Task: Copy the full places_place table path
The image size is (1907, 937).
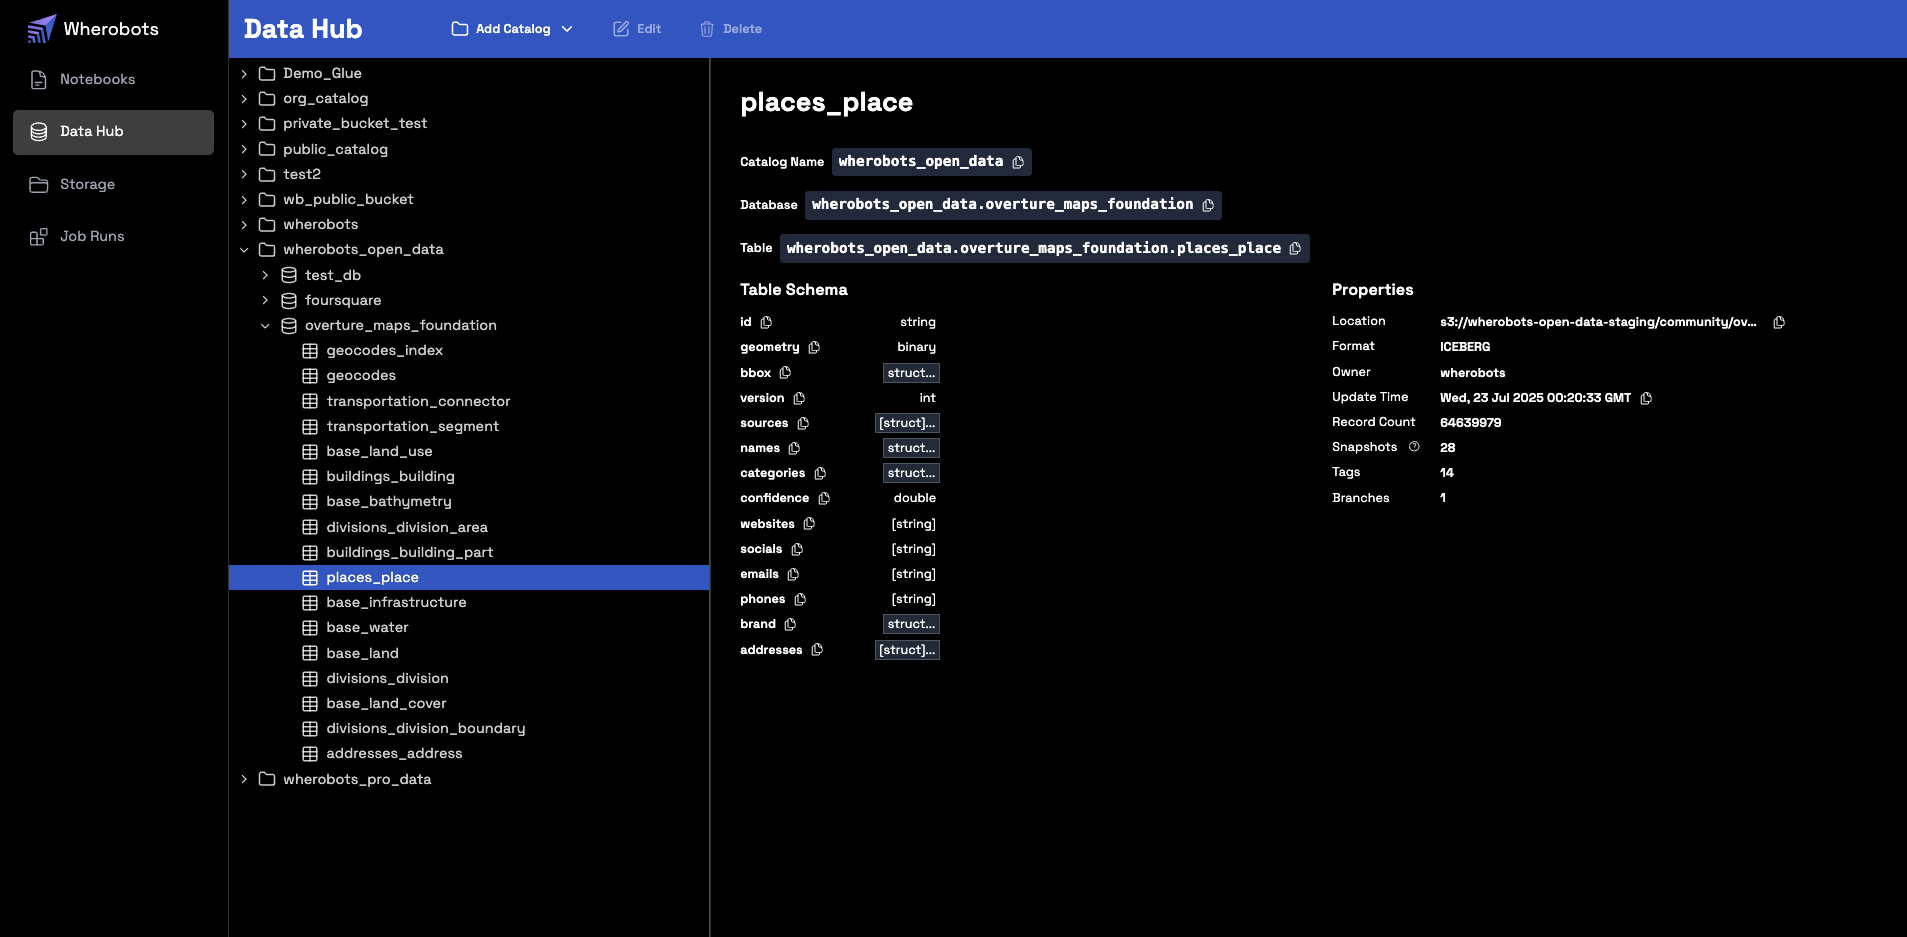Action: (x=1294, y=248)
